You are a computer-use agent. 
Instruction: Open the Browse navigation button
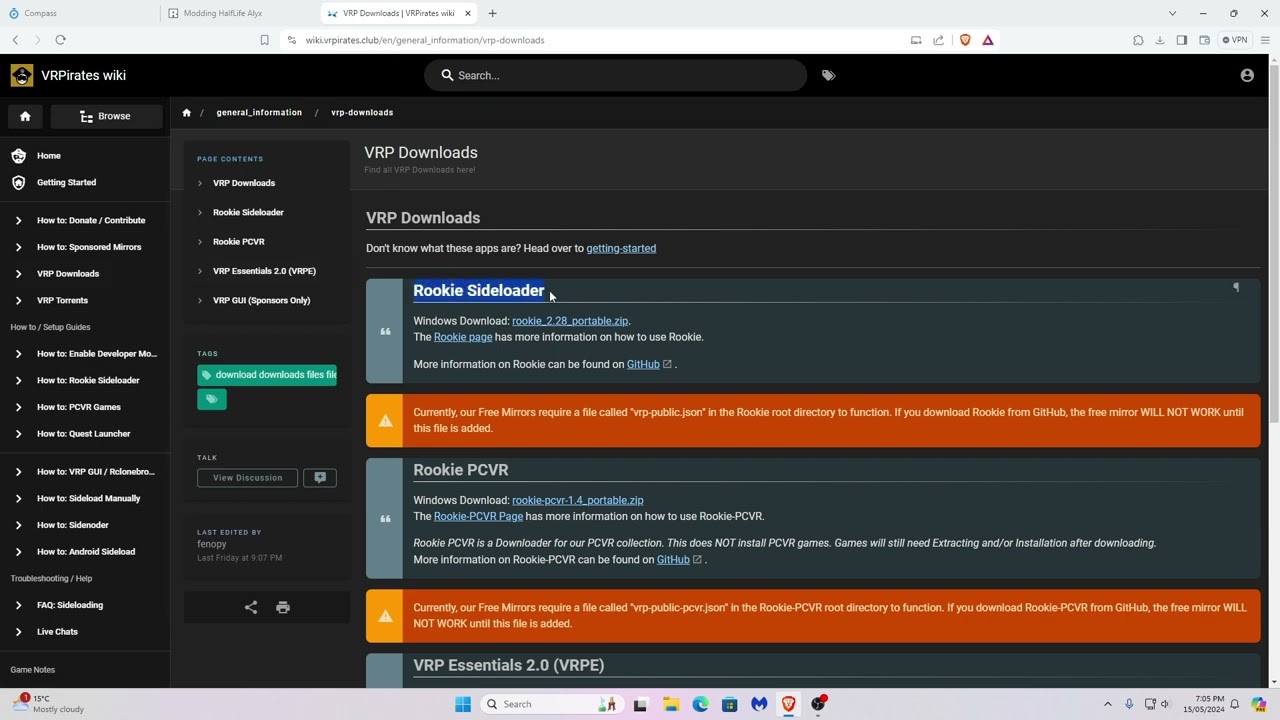click(x=105, y=116)
